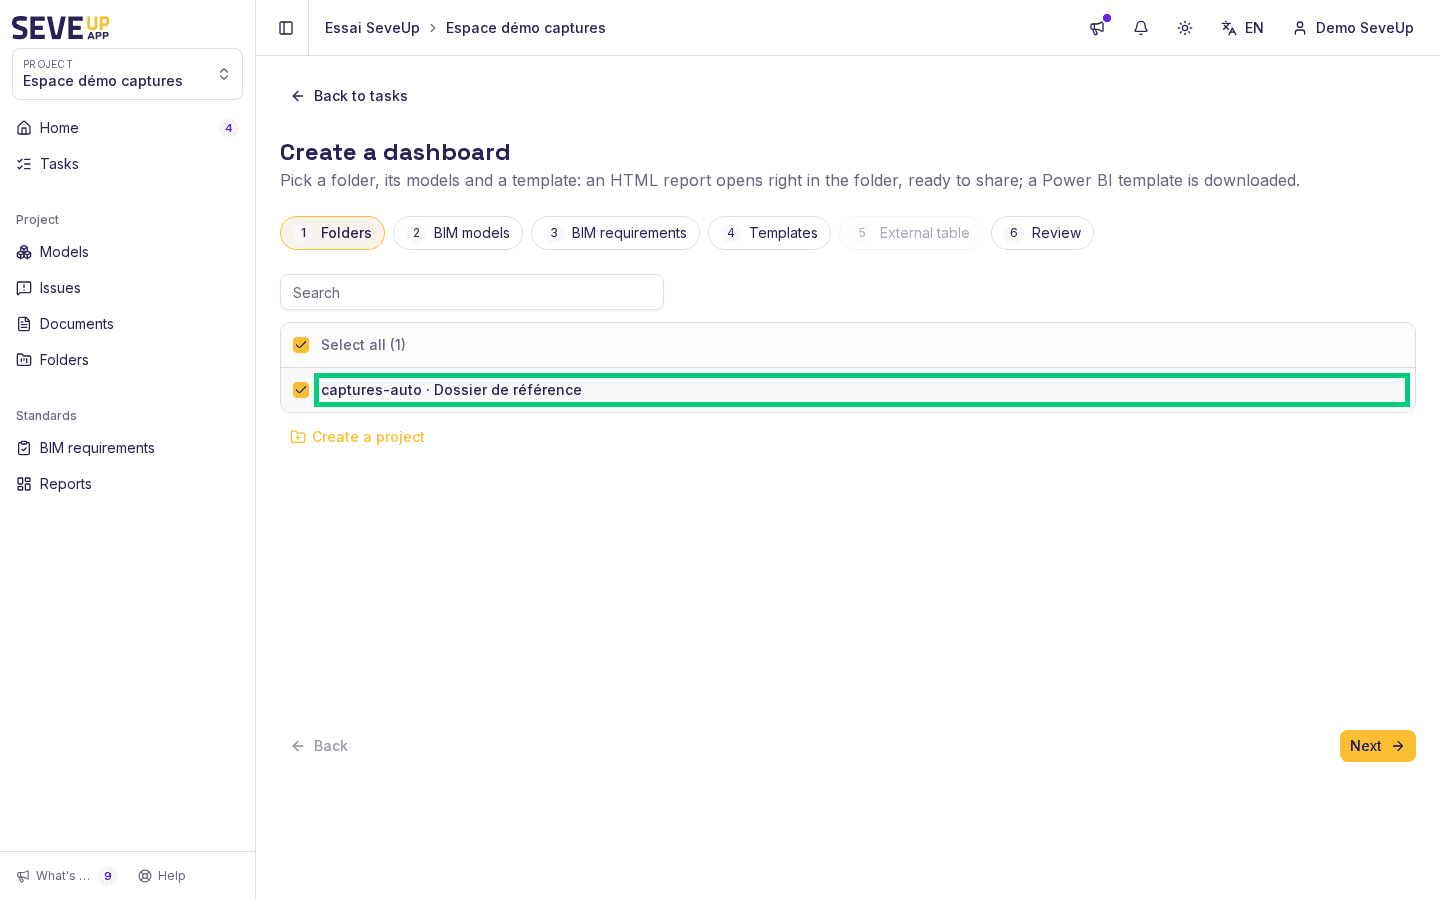1440x900 pixels.
Task: Click the captures-auto · Dossier de référence row
Action: click(848, 390)
